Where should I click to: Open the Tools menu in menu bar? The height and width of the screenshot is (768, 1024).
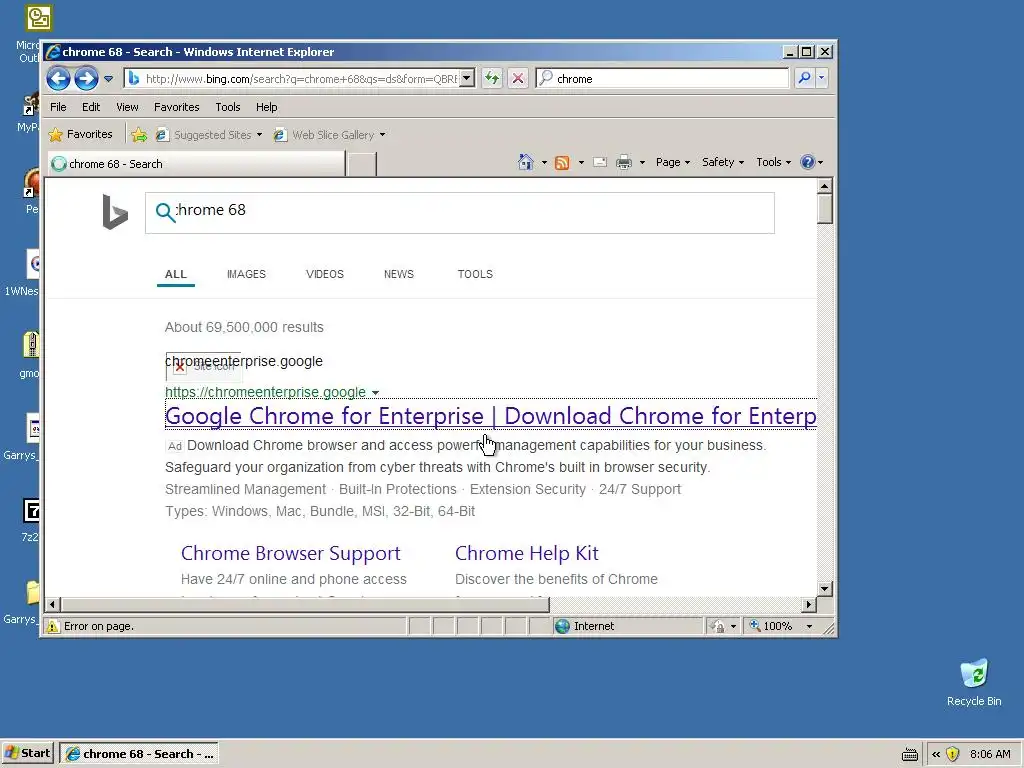click(228, 107)
